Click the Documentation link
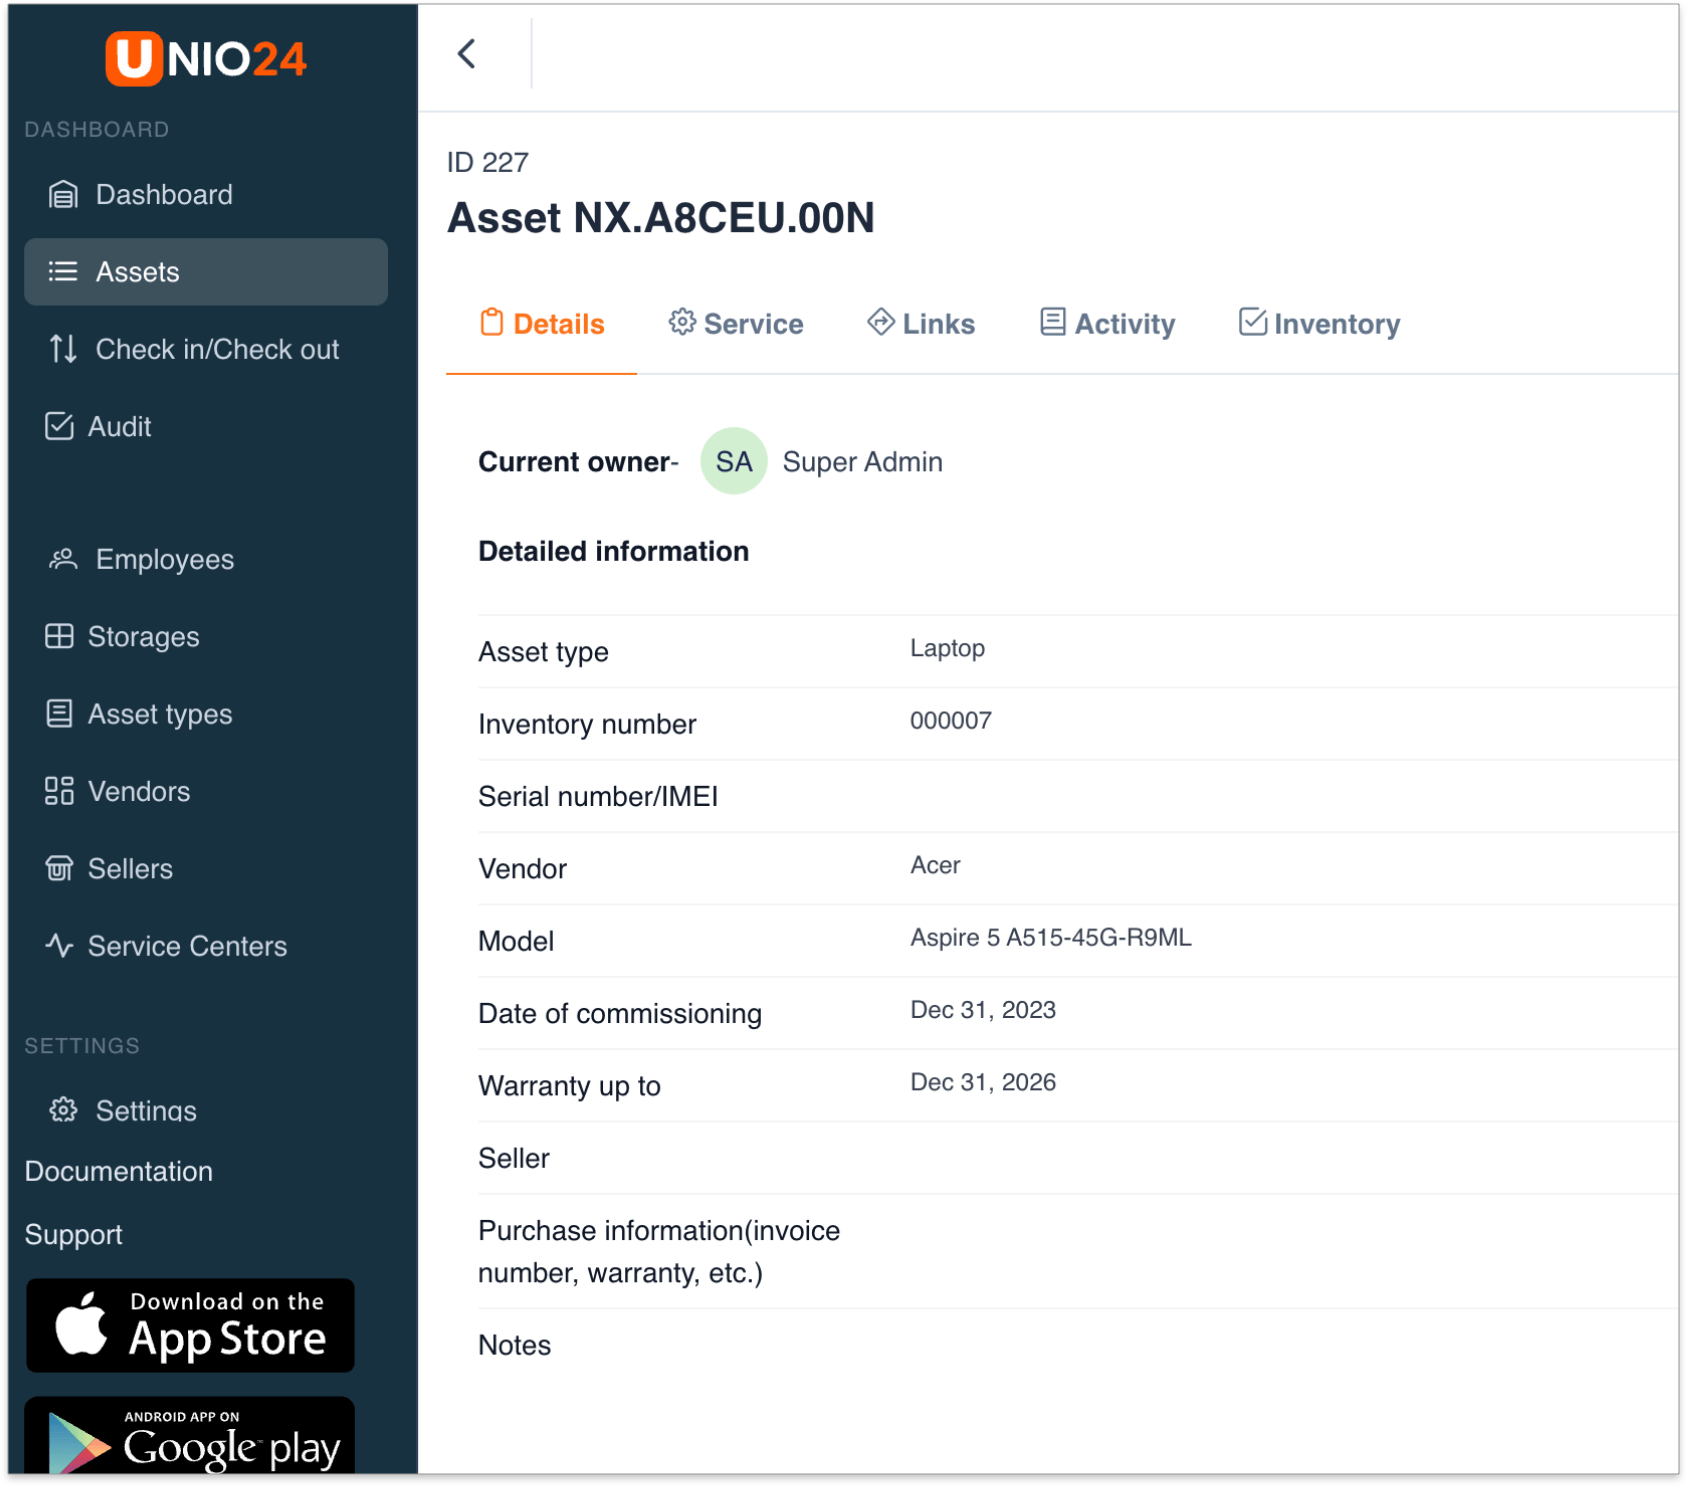The height and width of the screenshot is (1486, 1687). coord(119,1172)
